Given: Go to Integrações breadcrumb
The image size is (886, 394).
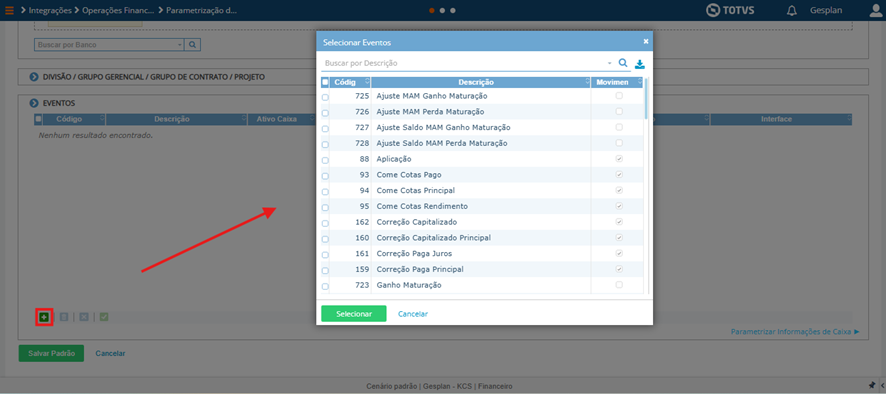Looking at the screenshot, I should tap(50, 10).
